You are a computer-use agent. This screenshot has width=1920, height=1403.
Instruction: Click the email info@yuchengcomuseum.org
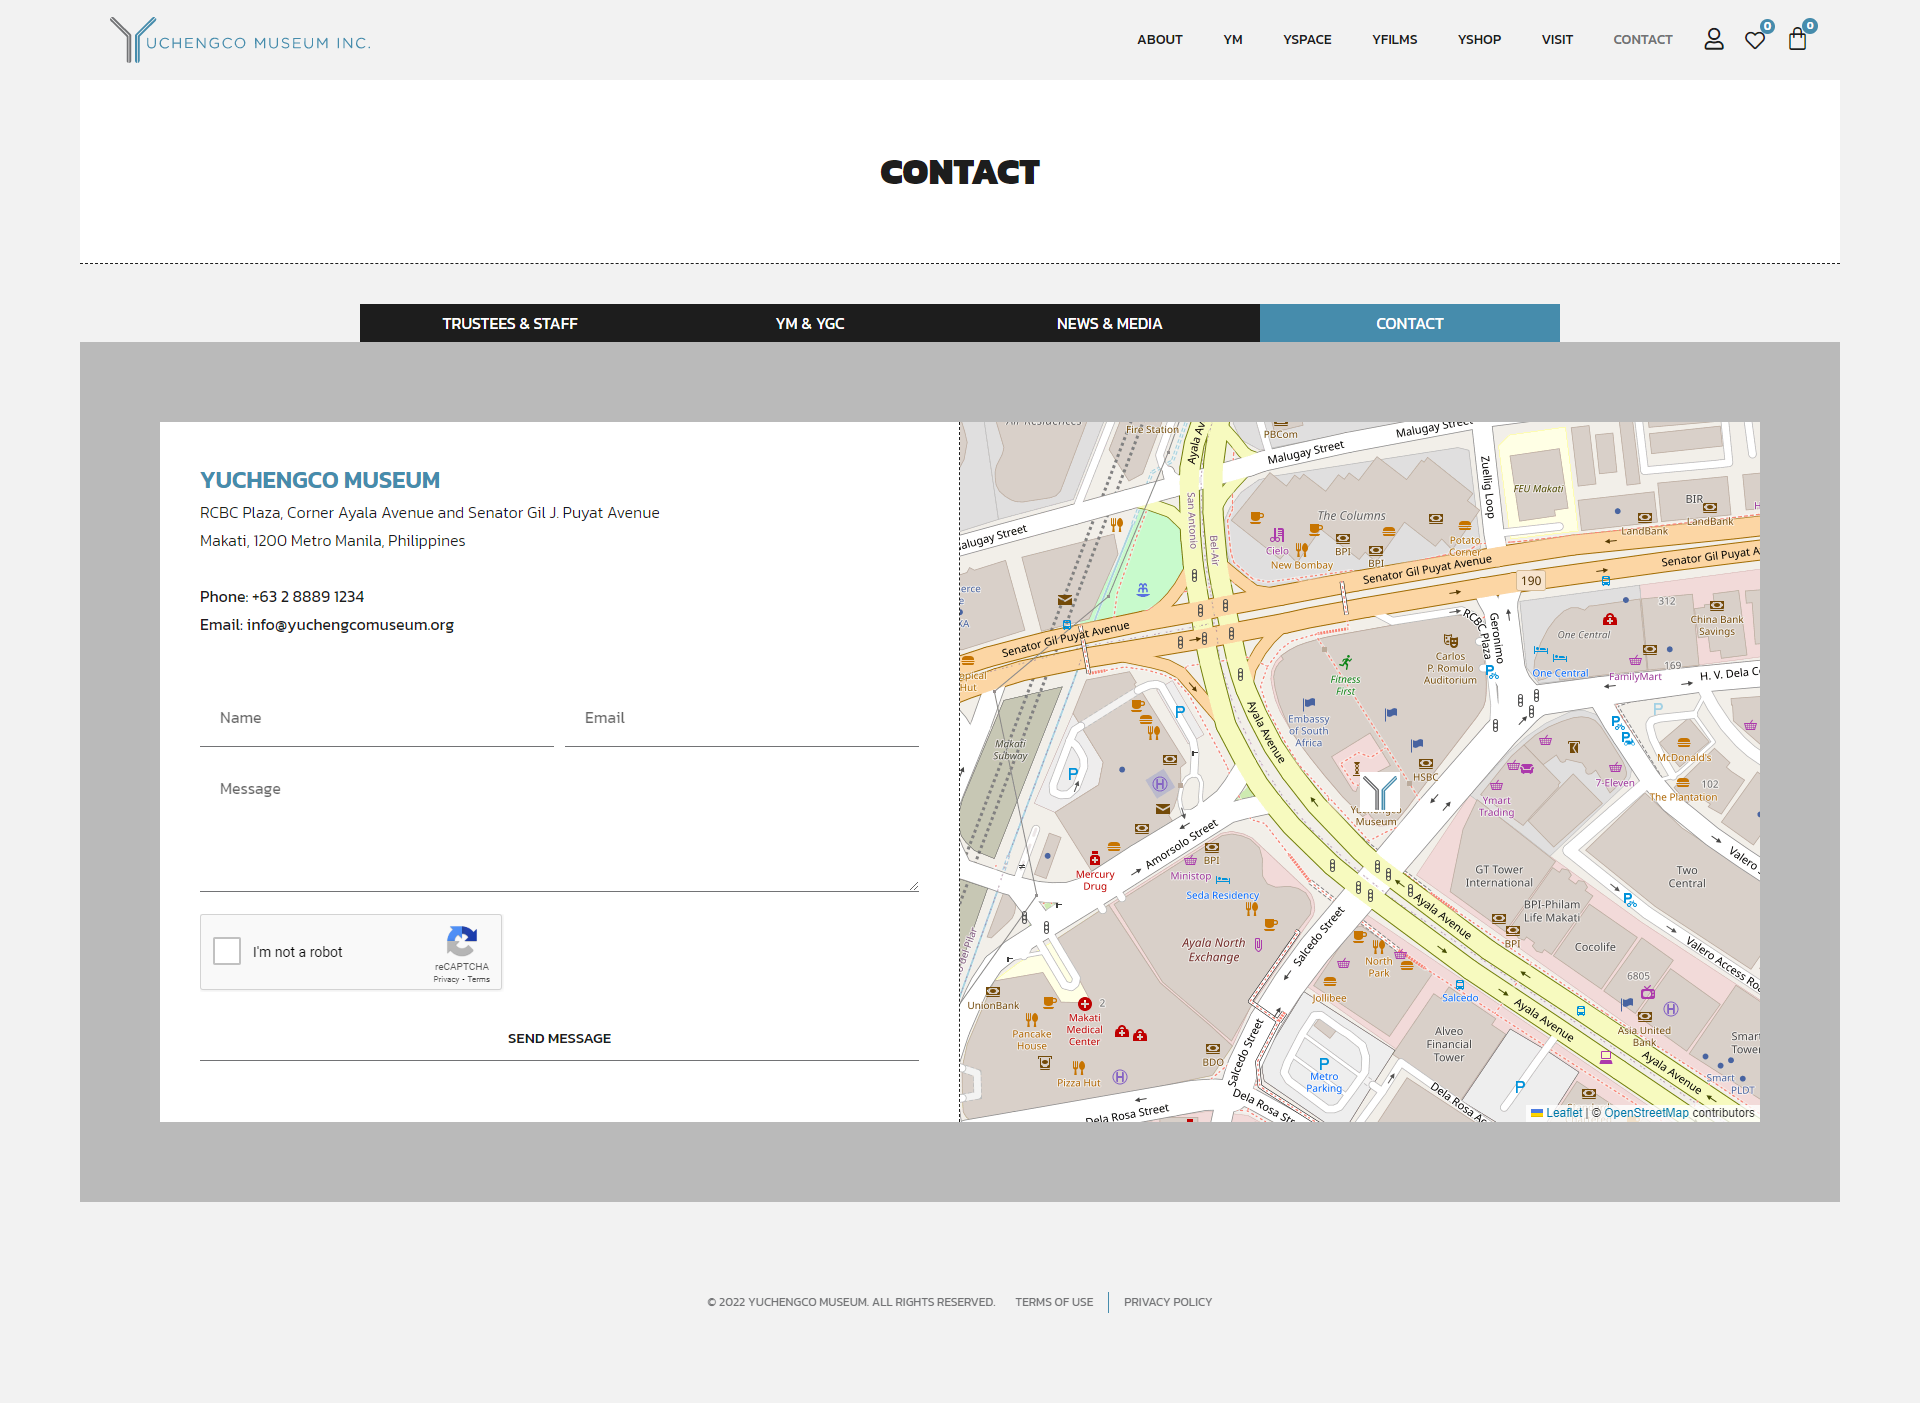pyautogui.click(x=350, y=624)
